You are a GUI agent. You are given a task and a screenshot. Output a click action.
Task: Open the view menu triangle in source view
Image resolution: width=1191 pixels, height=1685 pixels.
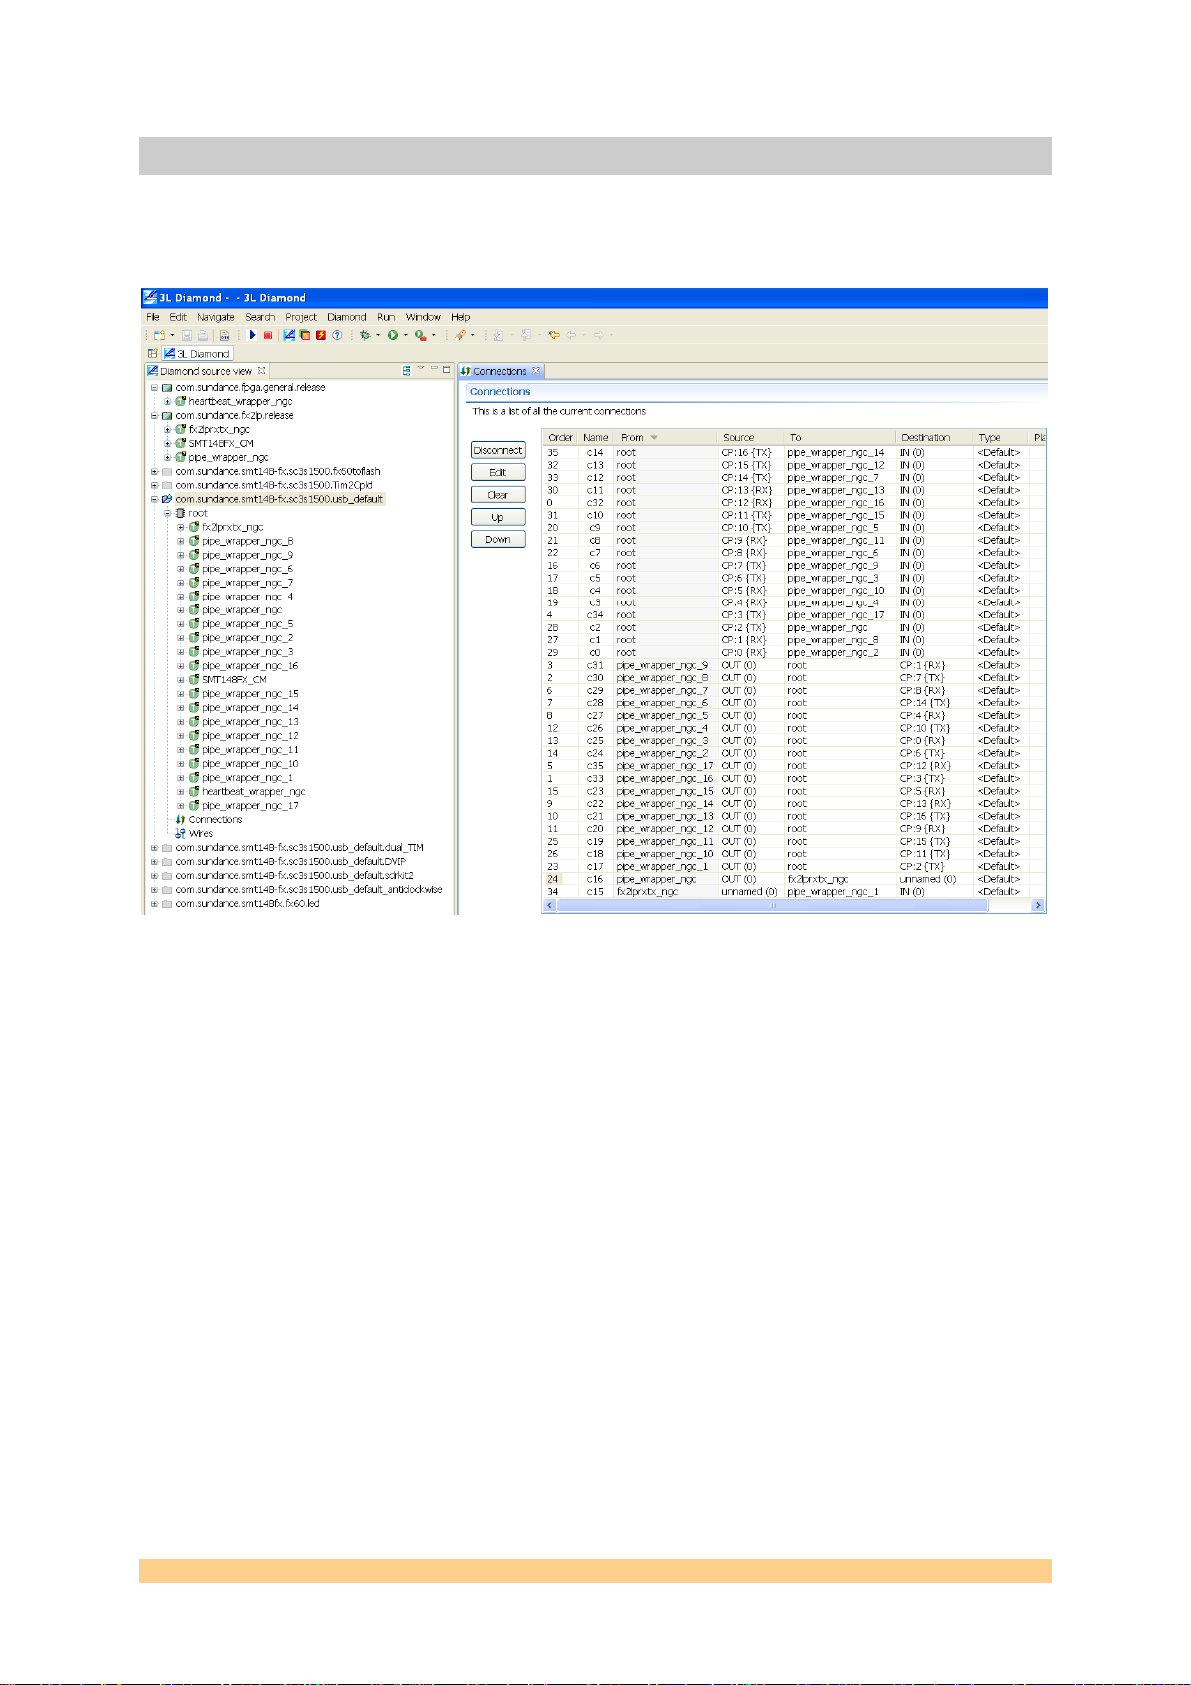click(x=420, y=368)
